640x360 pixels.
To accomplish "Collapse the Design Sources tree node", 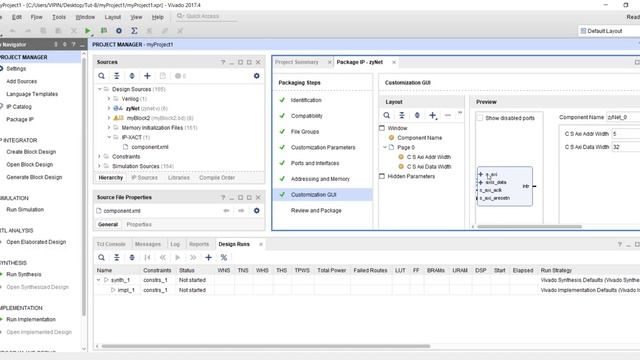I will (99, 89).
